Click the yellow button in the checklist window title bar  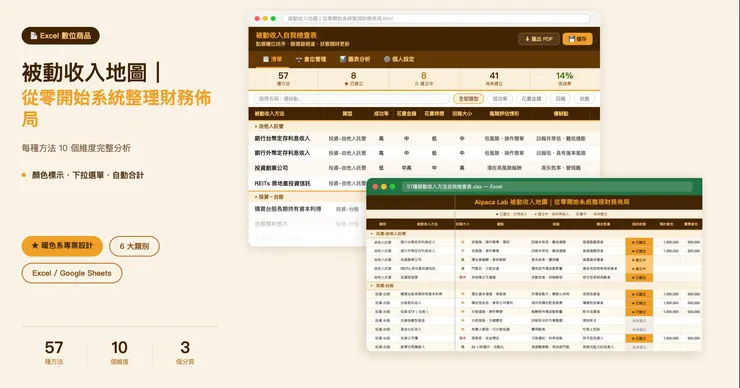[x=265, y=18]
